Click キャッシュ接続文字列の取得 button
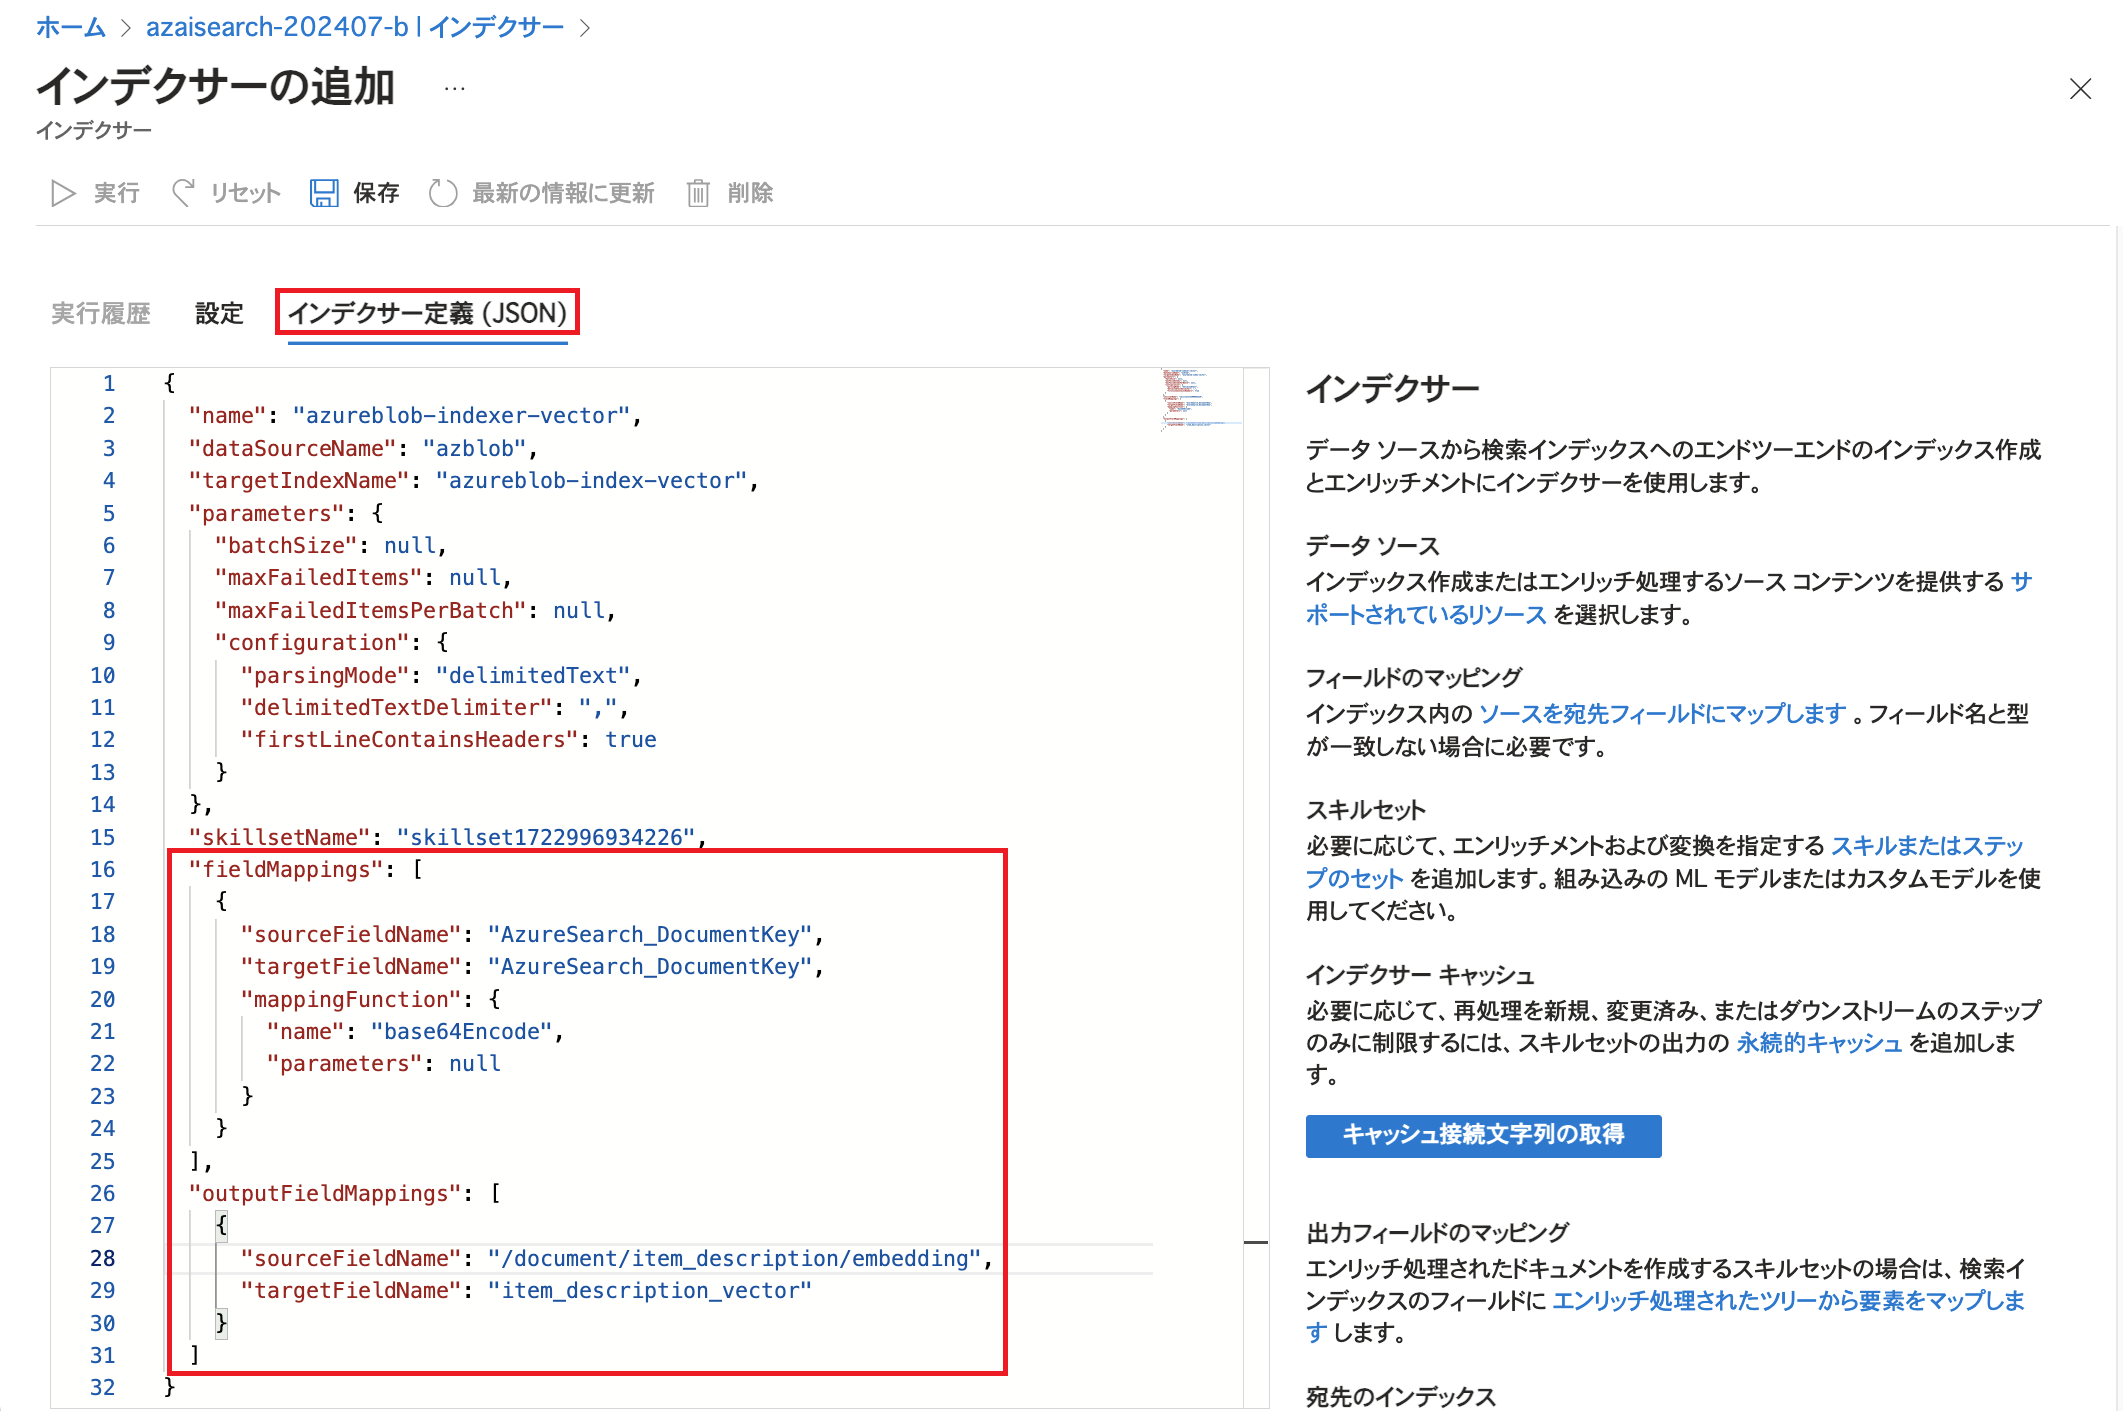 click(1483, 1135)
